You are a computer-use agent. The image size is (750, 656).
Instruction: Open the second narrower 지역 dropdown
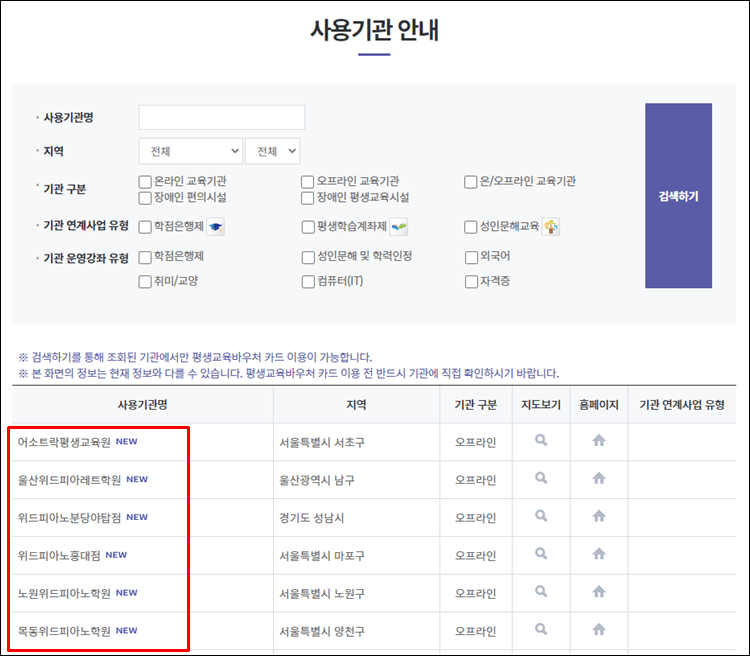click(x=273, y=151)
